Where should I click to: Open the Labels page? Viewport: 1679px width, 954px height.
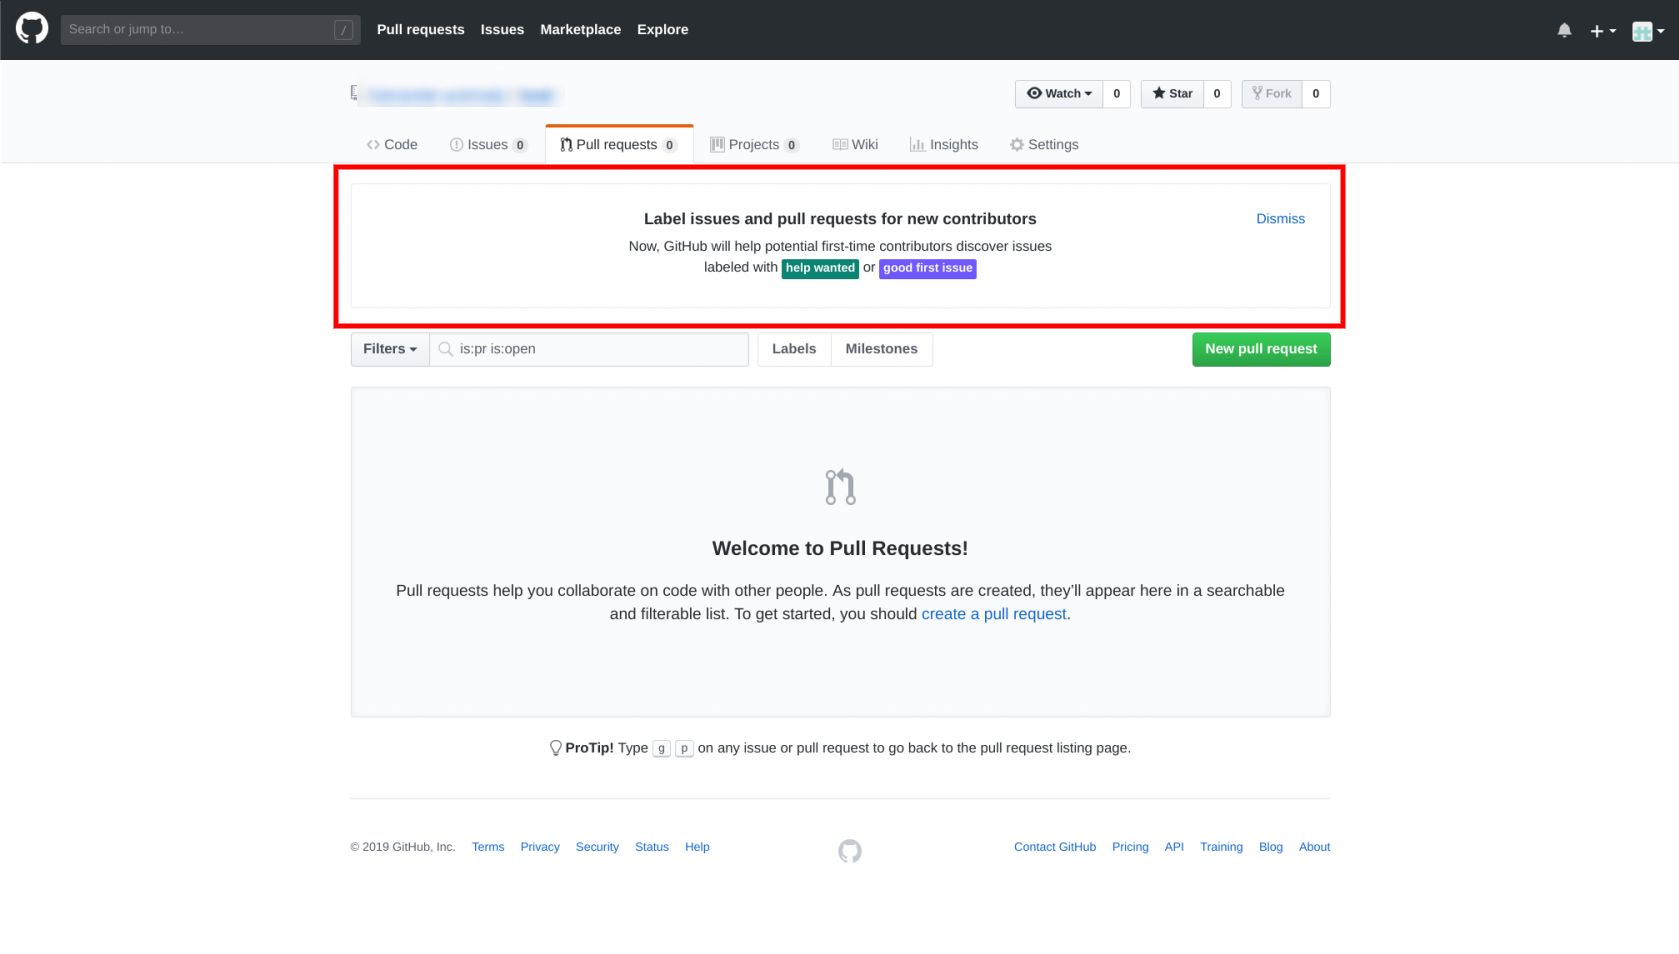[x=794, y=349]
